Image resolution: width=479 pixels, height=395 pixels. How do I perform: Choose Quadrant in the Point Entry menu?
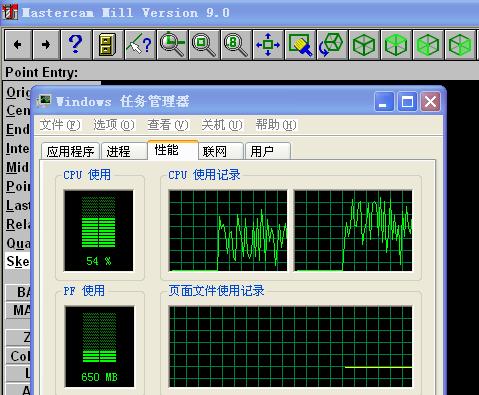coord(18,243)
